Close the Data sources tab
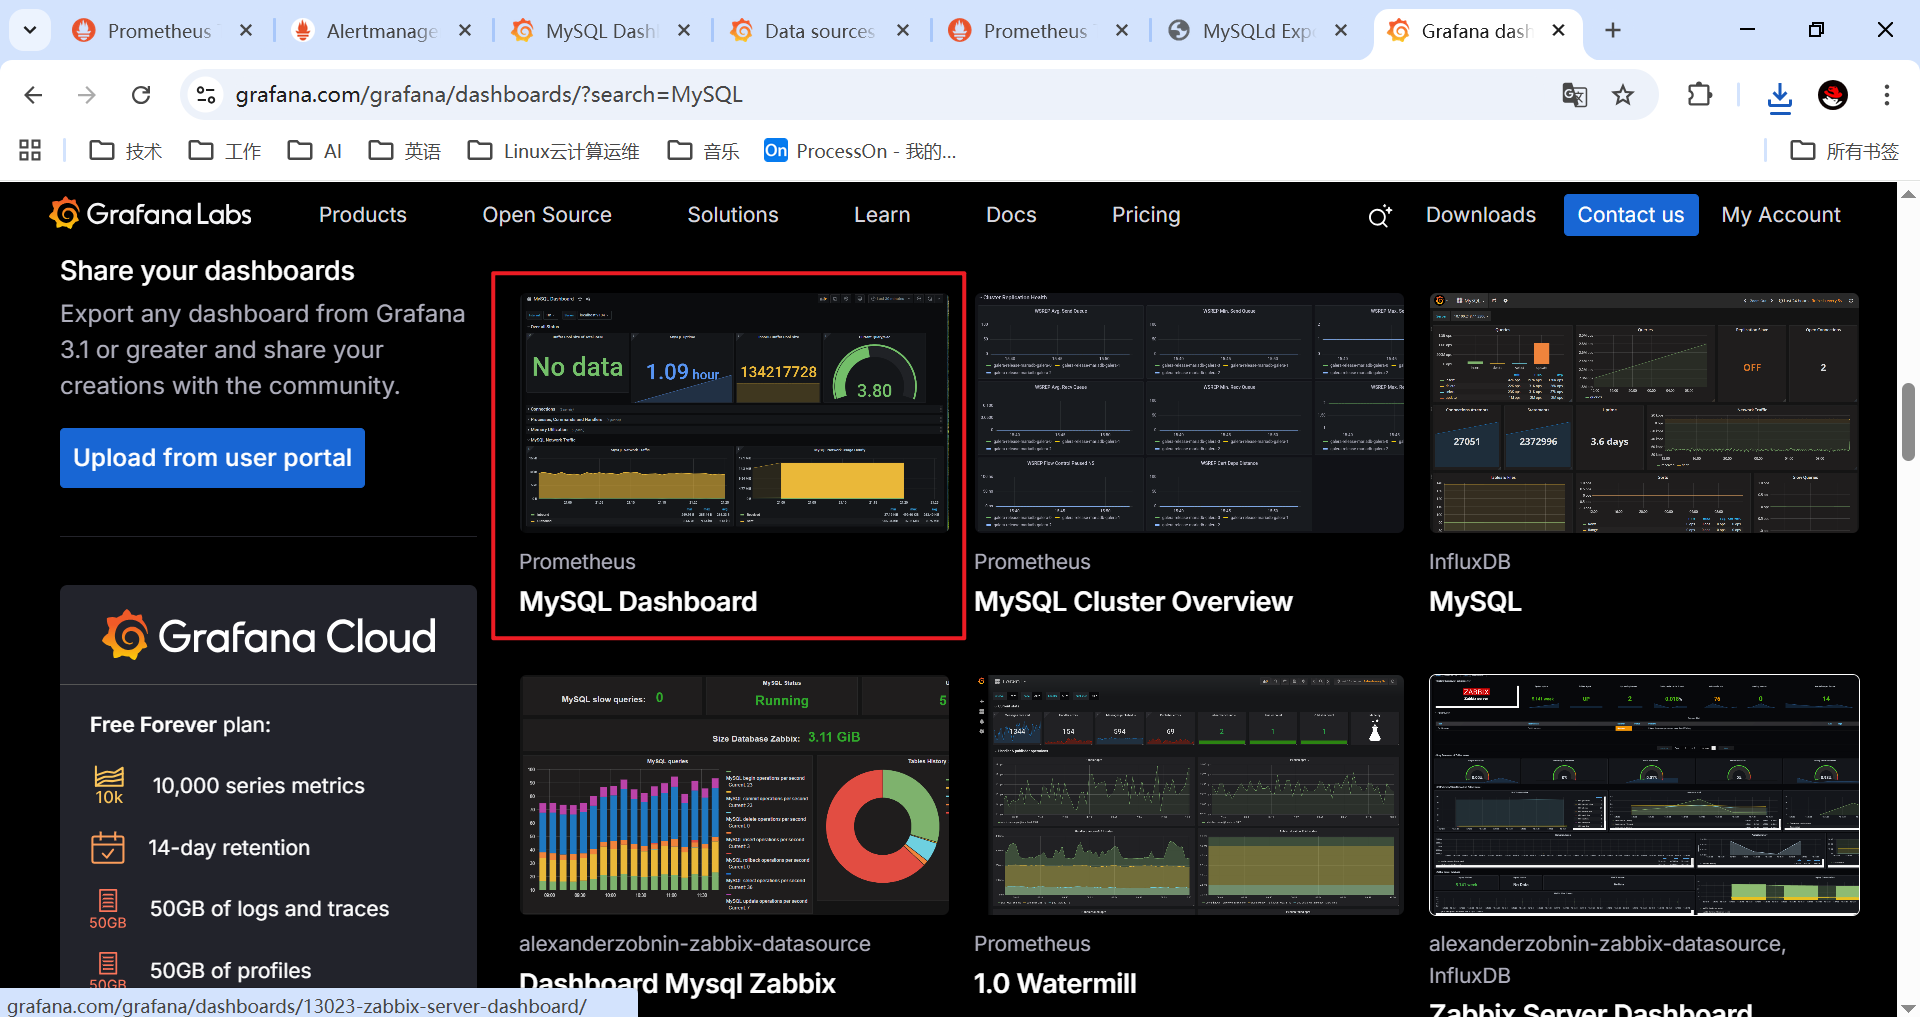This screenshot has height=1017, width=1920. tap(903, 31)
